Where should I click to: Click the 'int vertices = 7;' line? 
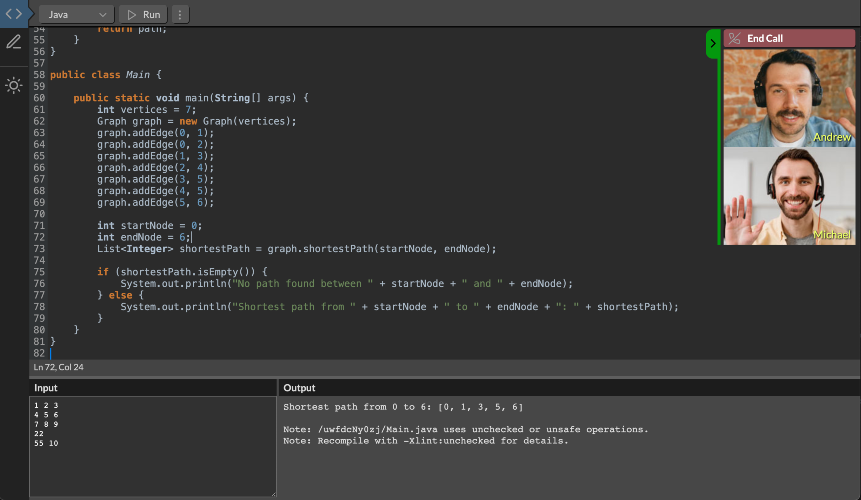pyautogui.click(x=147, y=110)
